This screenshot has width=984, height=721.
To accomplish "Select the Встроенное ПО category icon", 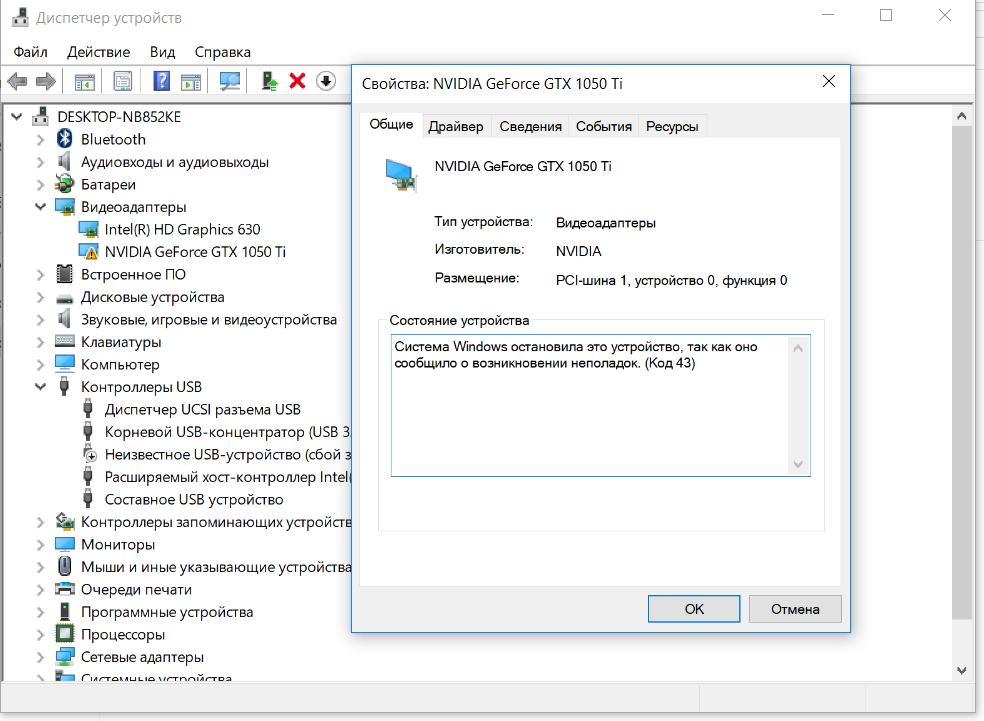I will point(65,274).
